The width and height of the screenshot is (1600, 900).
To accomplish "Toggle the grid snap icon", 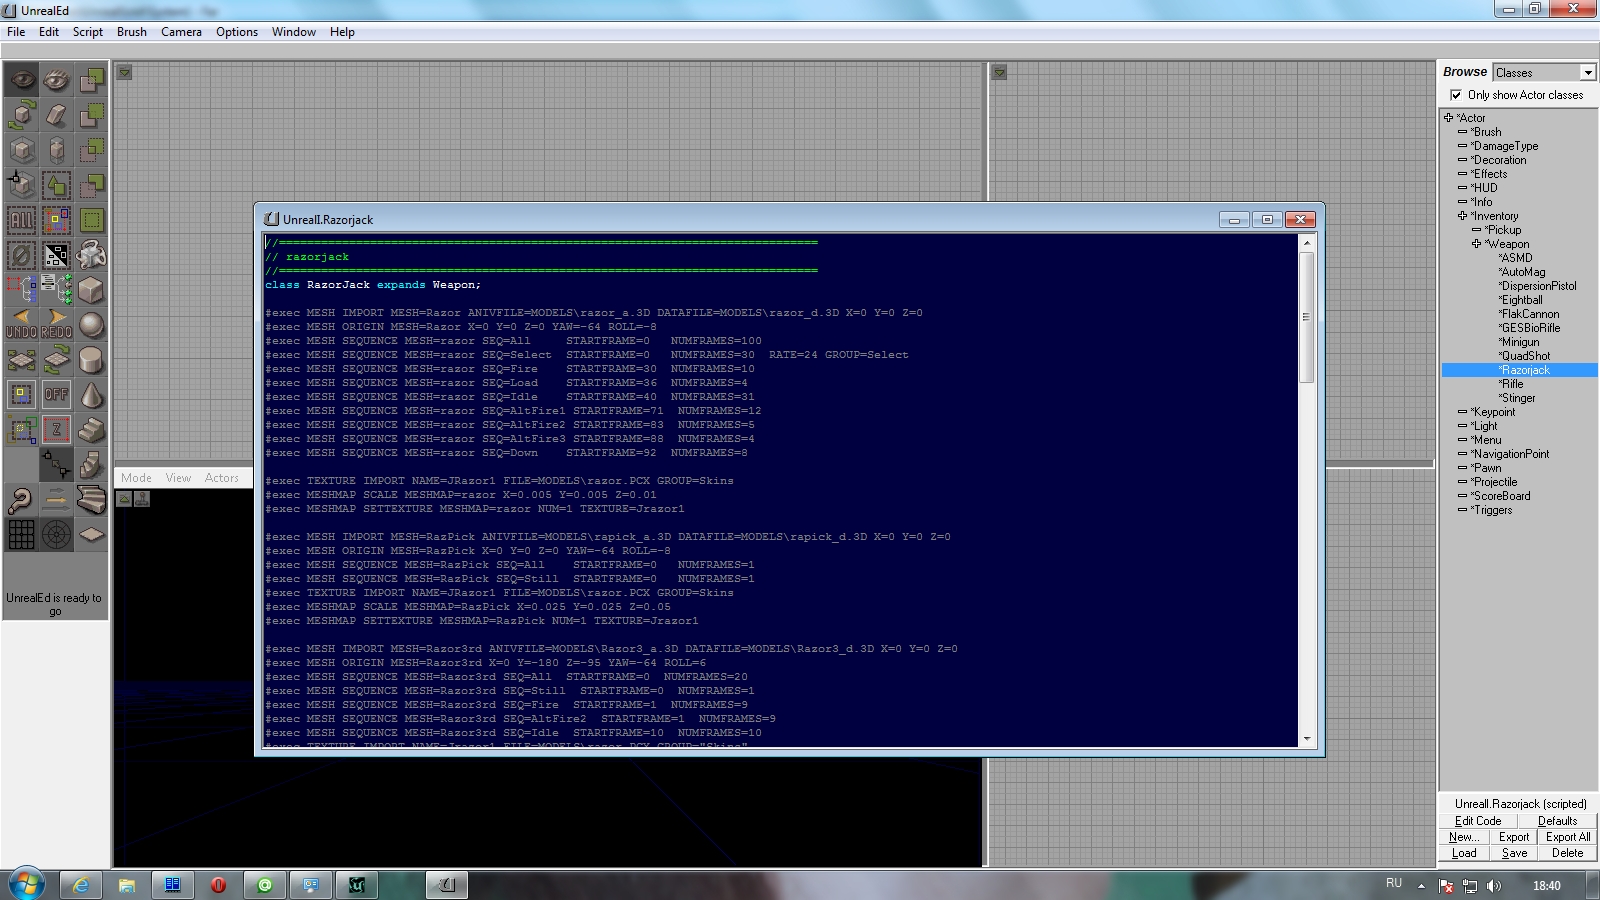I will [22, 535].
